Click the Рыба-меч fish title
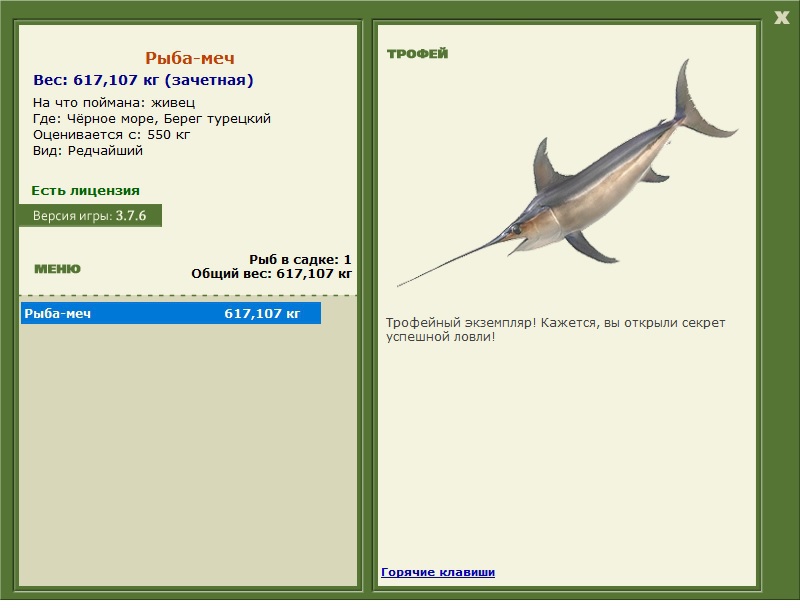This screenshot has width=800, height=614. coord(190,58)
